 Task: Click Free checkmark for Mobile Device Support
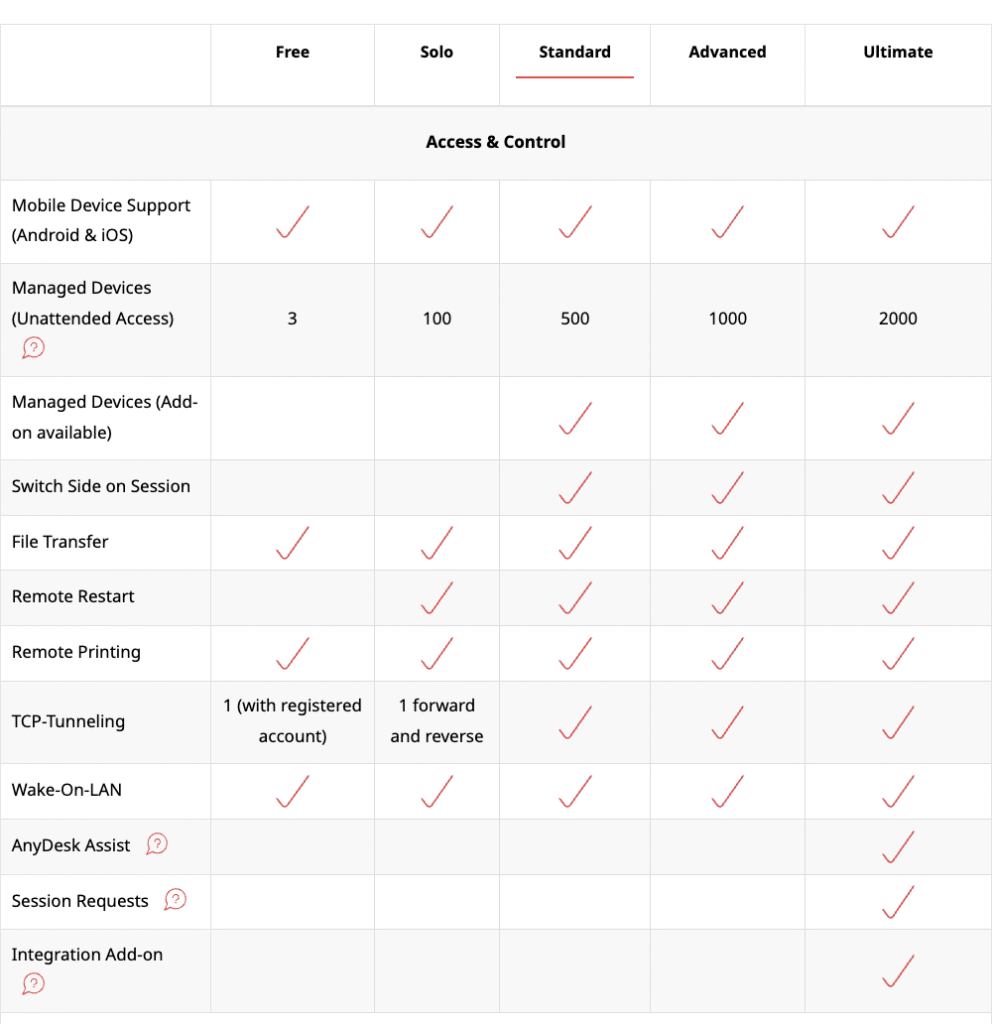[x=292, y=222]
